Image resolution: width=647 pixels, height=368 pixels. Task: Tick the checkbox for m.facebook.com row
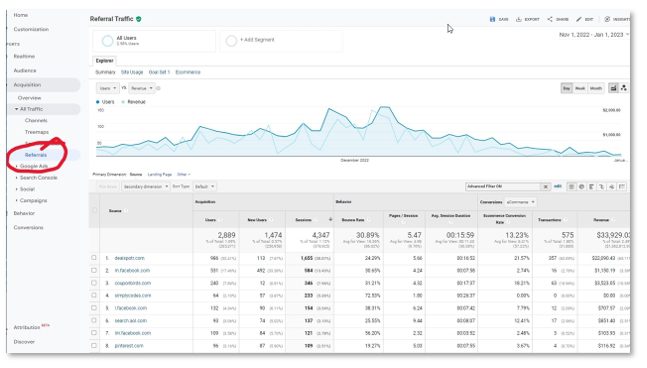[94, 270]
